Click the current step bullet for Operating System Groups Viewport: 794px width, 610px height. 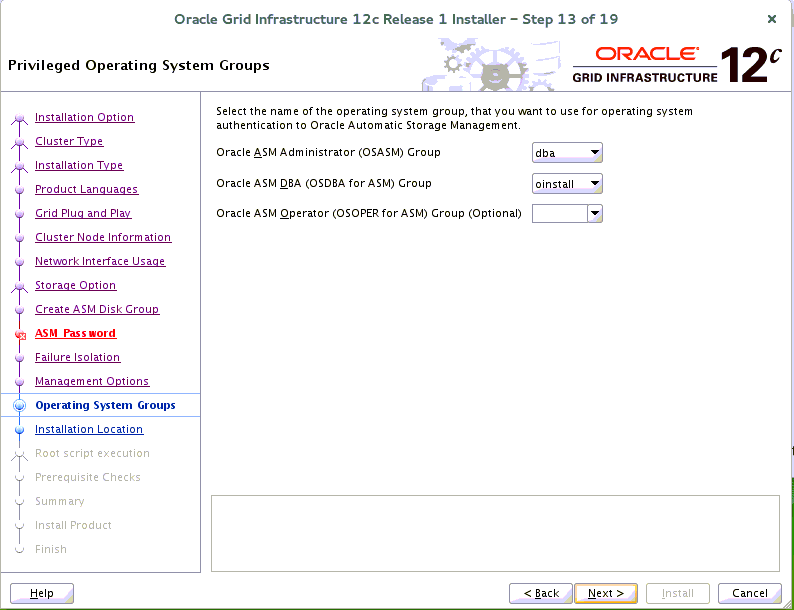(x=19, y=405)
